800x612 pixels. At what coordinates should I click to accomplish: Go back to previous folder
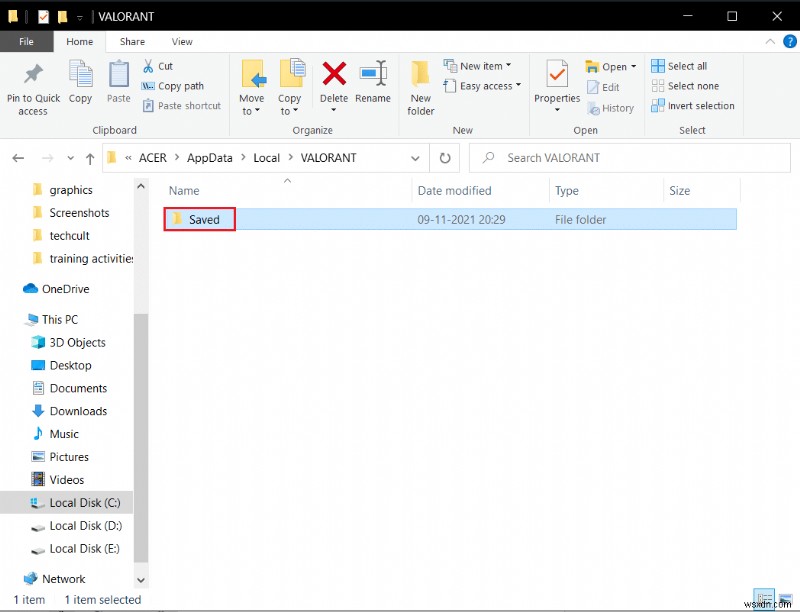click(x=18, y=158)
